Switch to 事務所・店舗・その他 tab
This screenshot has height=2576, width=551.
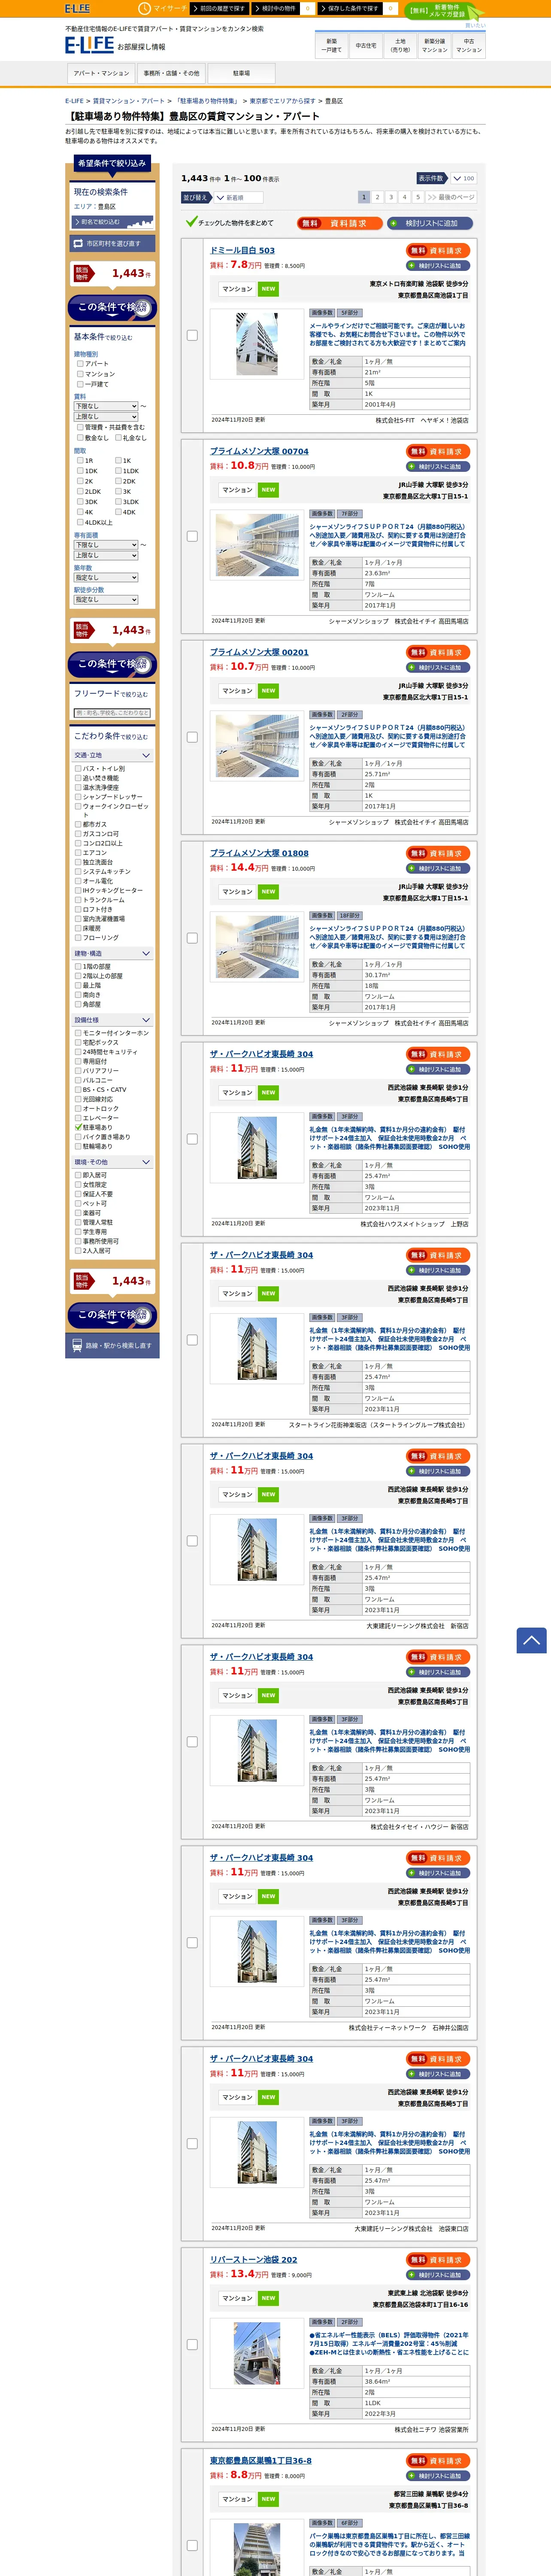[x=171, y=73]
